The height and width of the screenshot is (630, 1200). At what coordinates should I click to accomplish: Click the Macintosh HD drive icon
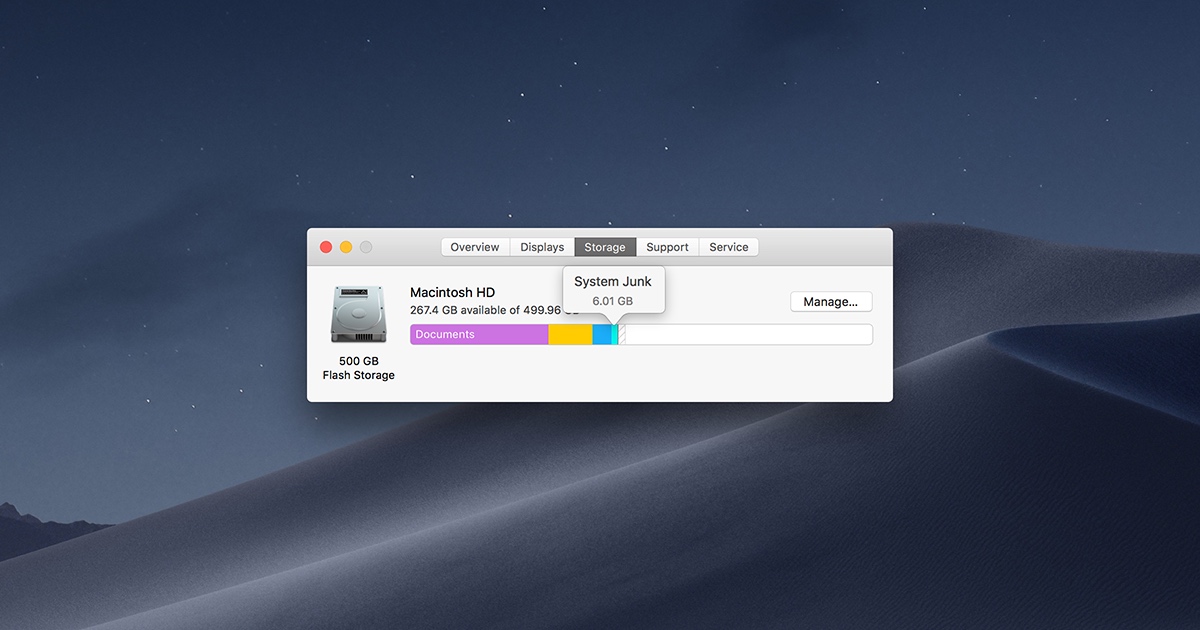pyautogui.click(x=357, y=313)
